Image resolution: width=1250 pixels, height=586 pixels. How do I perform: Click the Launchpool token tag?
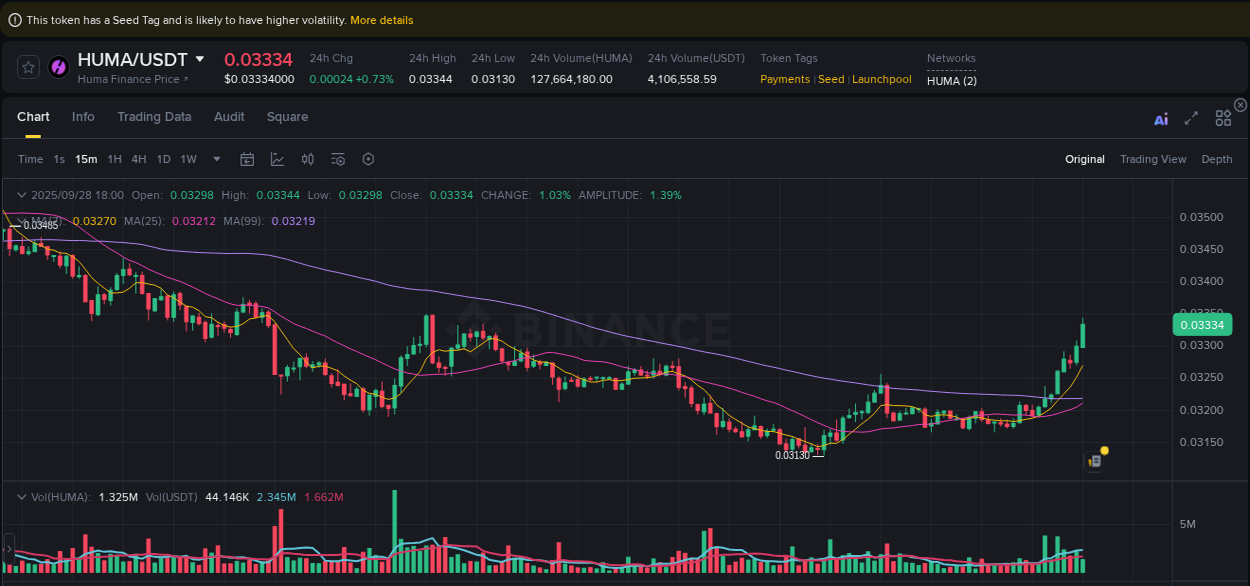pyautogui.click(x=881, y=79)
